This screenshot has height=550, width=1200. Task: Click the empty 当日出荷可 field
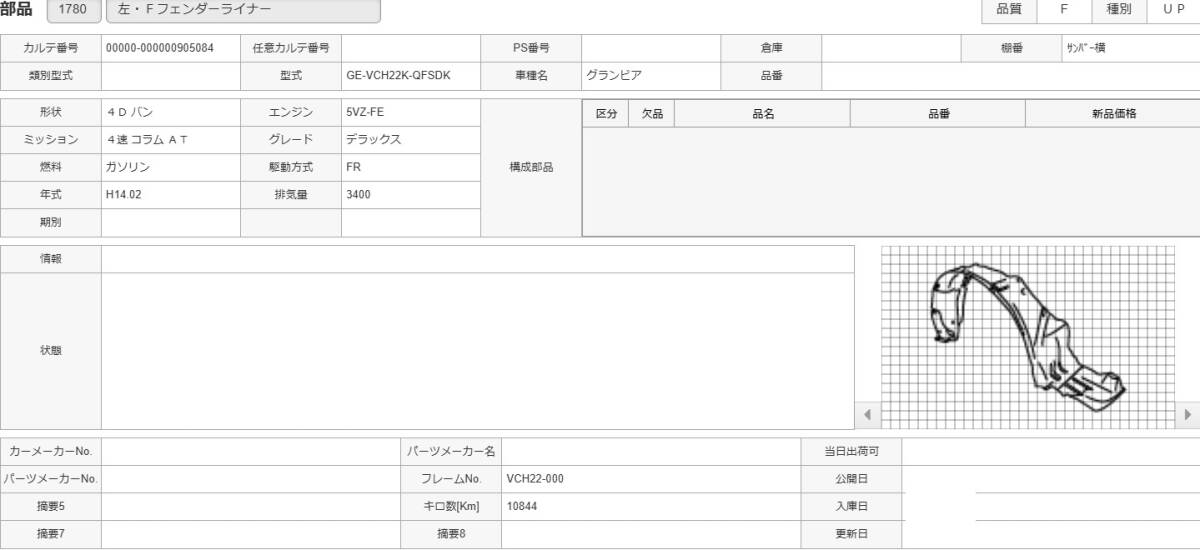1051,452
